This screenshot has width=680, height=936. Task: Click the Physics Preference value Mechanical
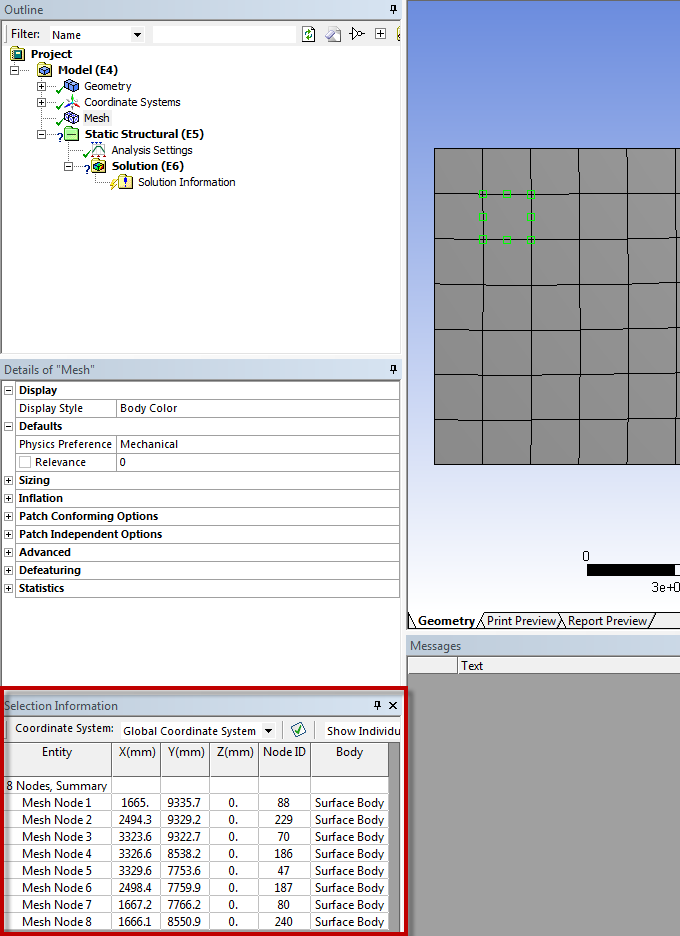pos(257,444)
